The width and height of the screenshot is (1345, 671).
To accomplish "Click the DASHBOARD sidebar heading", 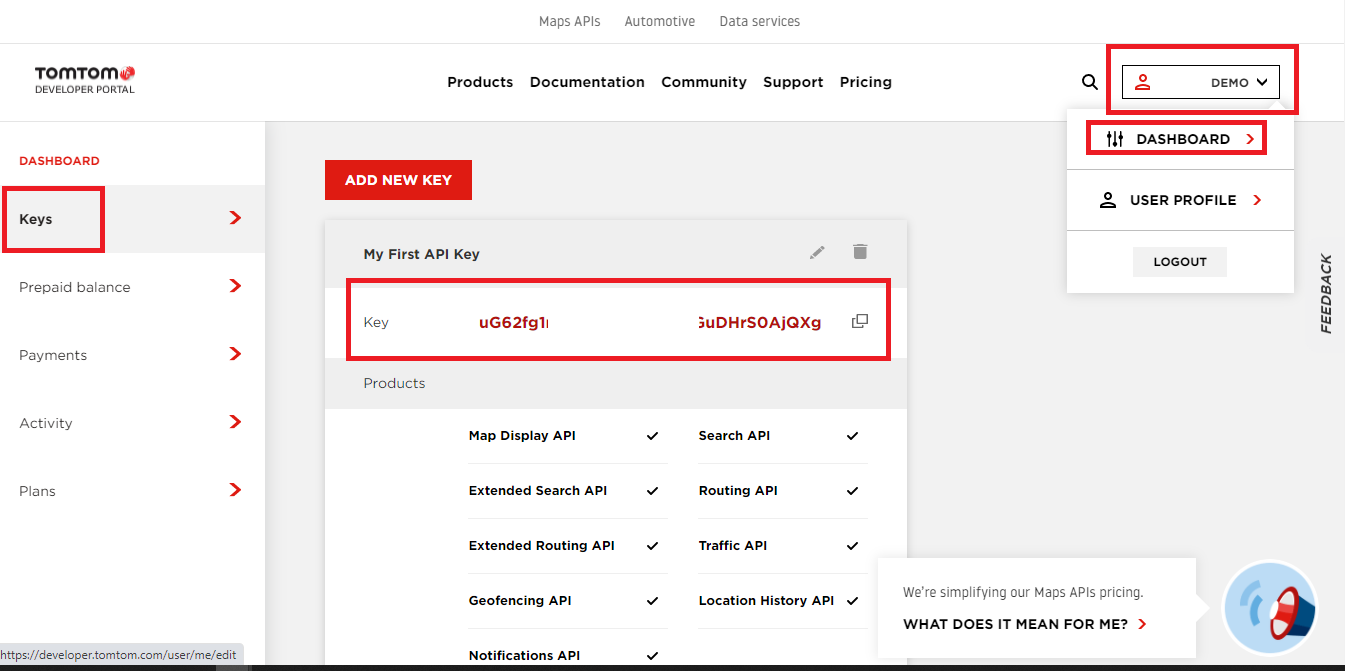I will [59, 160].
